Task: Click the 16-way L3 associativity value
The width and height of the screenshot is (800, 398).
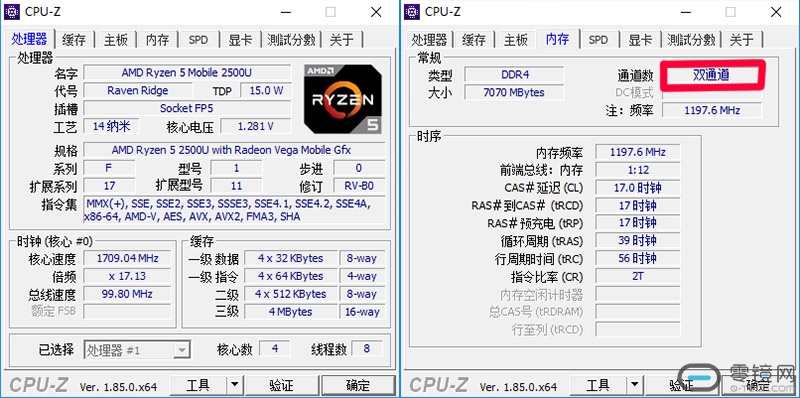Action: click(x=362, y=312)
